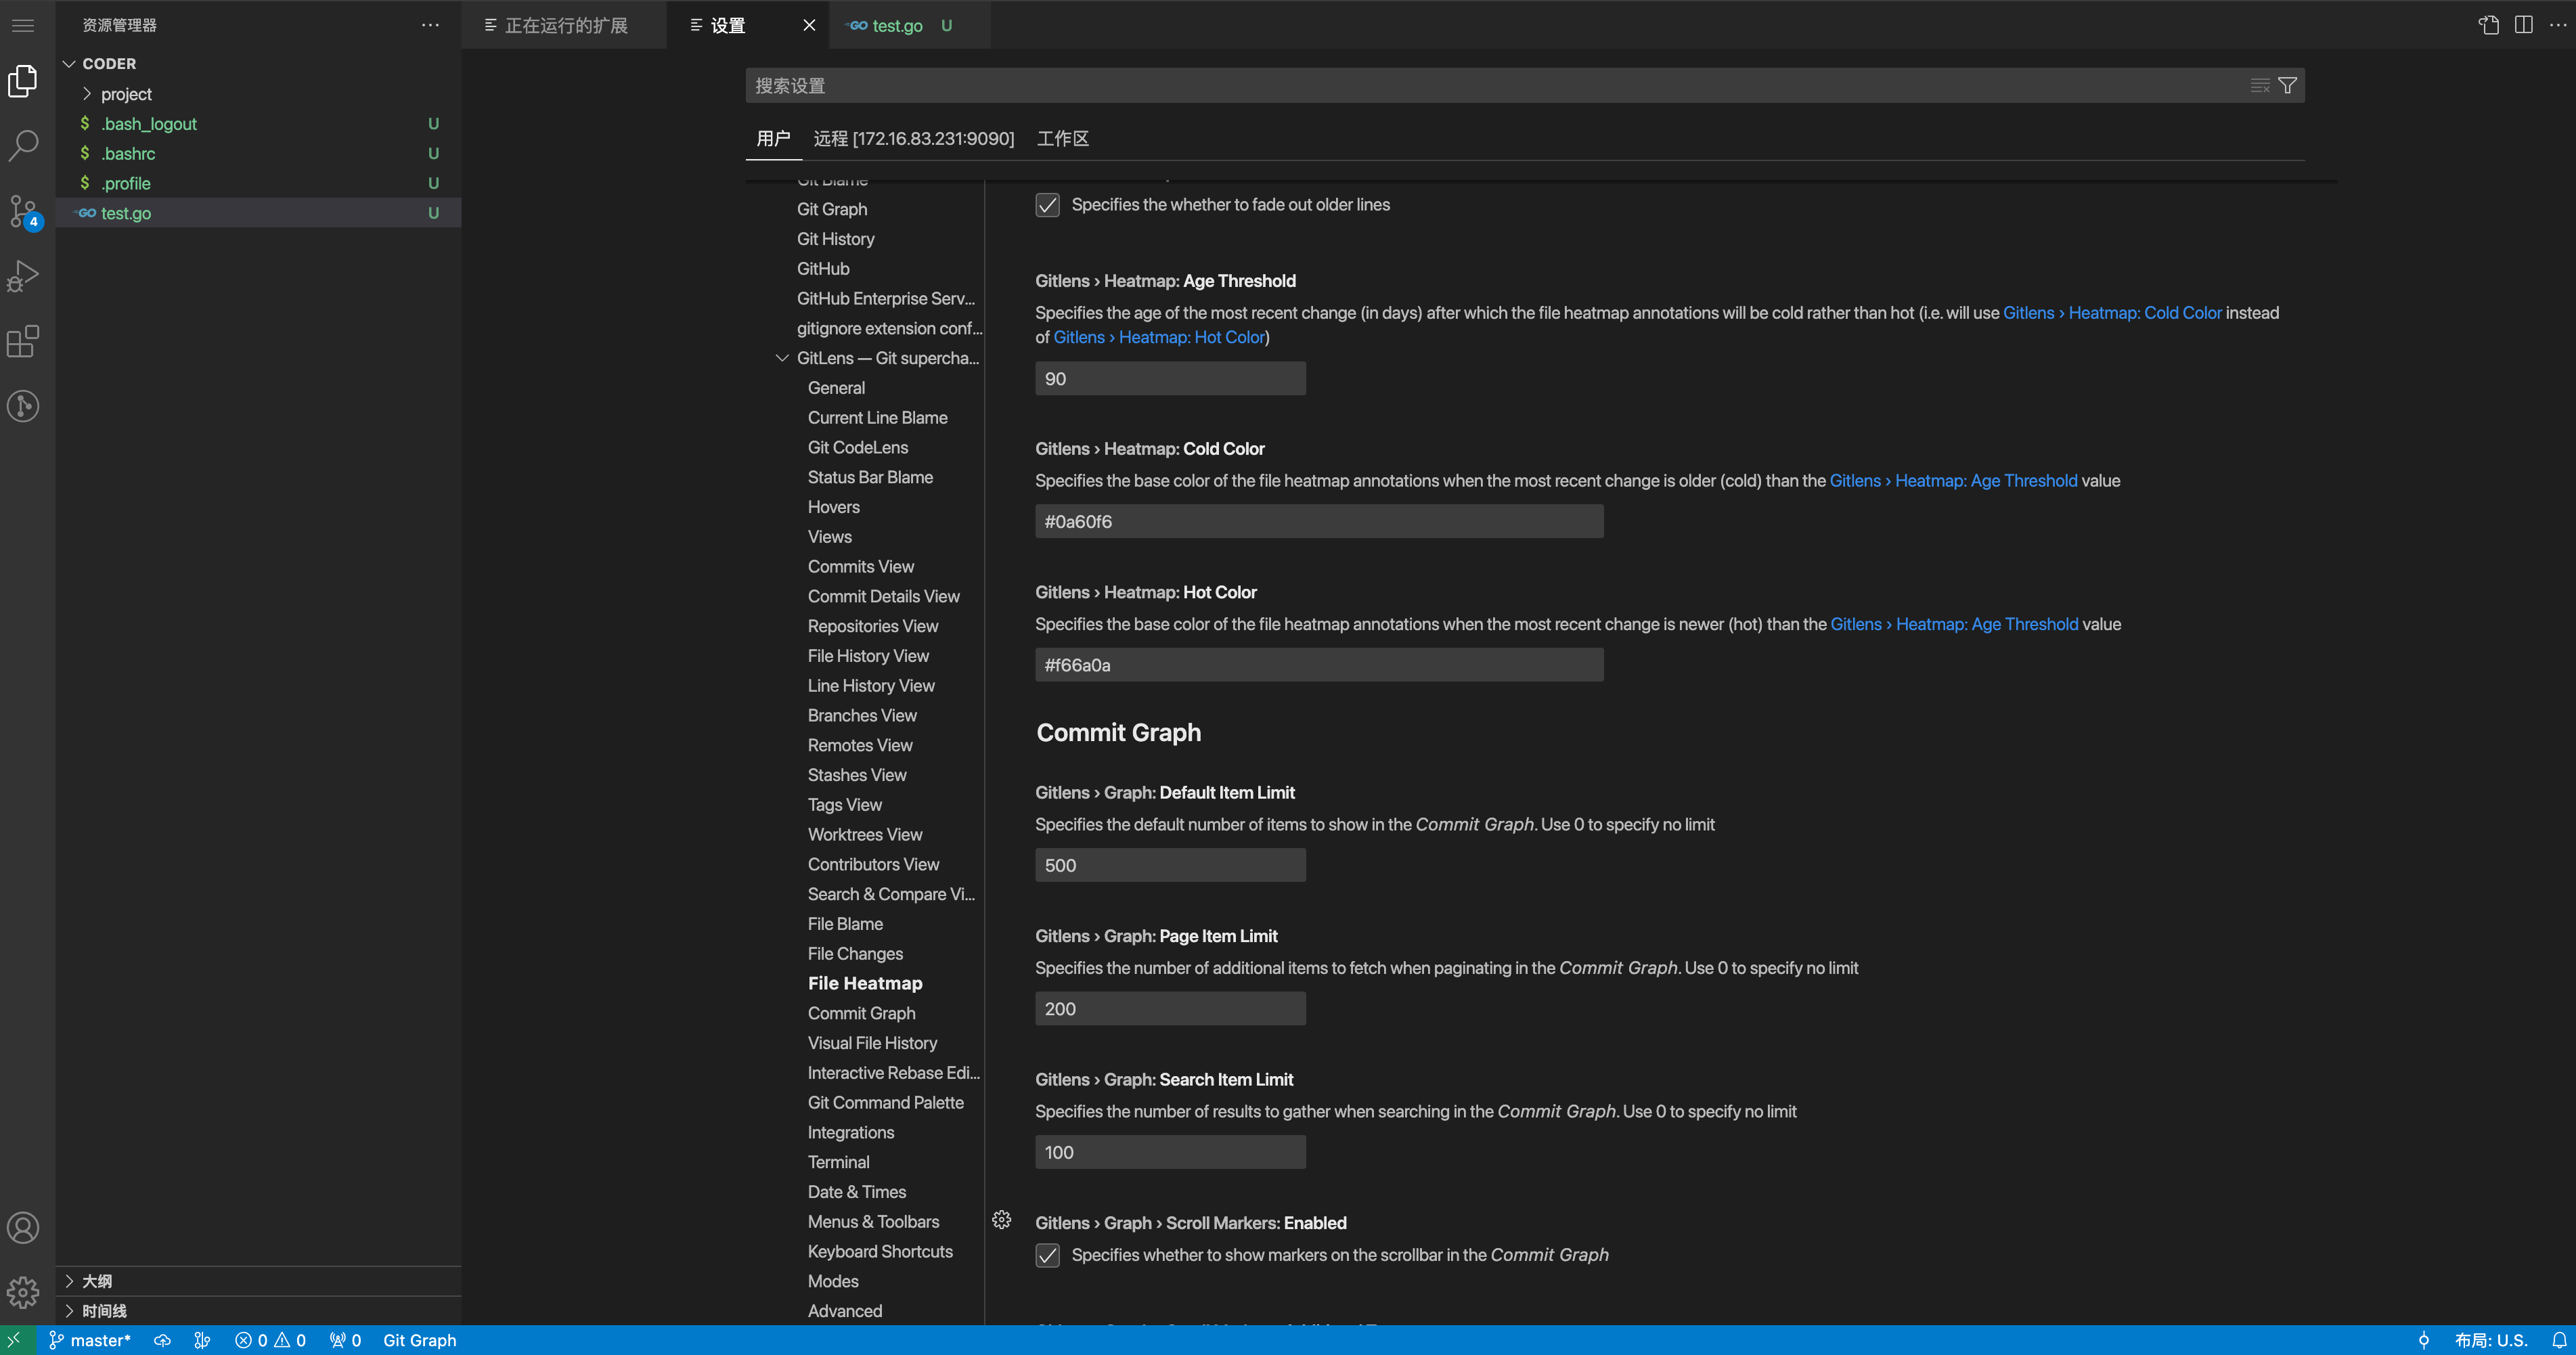This screenshot has width=2576, height=1355.
Task: Click the ports forwarded status item
Action: point(345,1340)
